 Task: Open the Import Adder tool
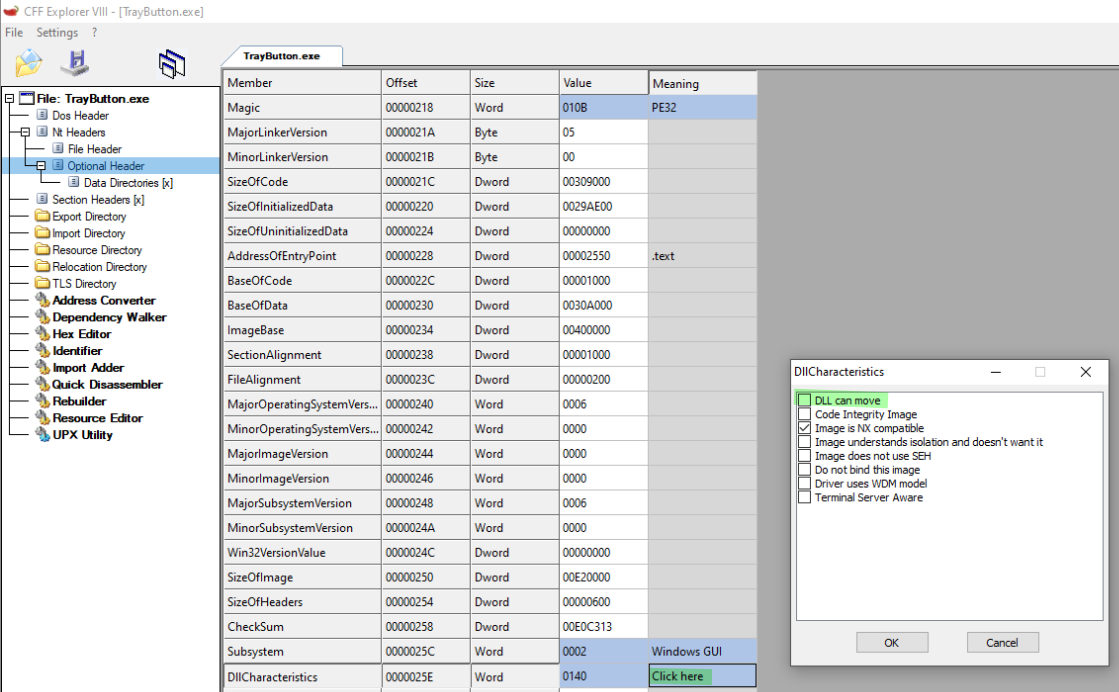click(x=88, y=367)
